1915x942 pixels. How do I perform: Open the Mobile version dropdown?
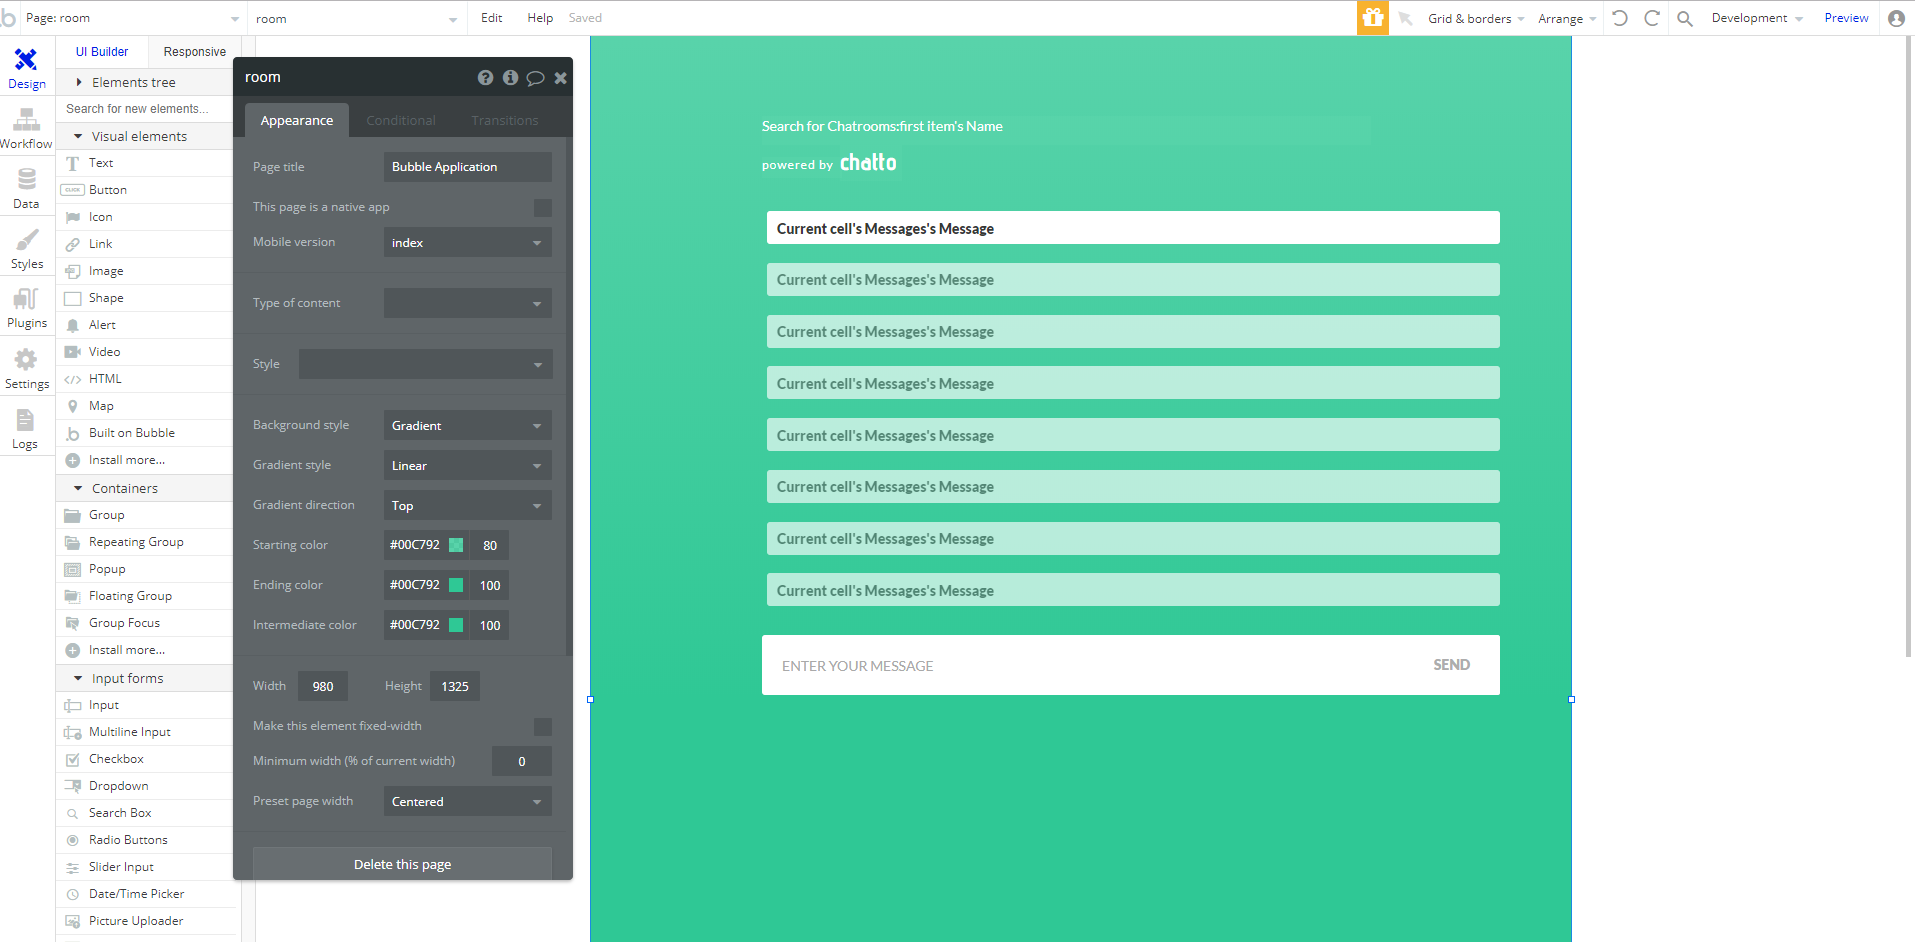[468, 242]
